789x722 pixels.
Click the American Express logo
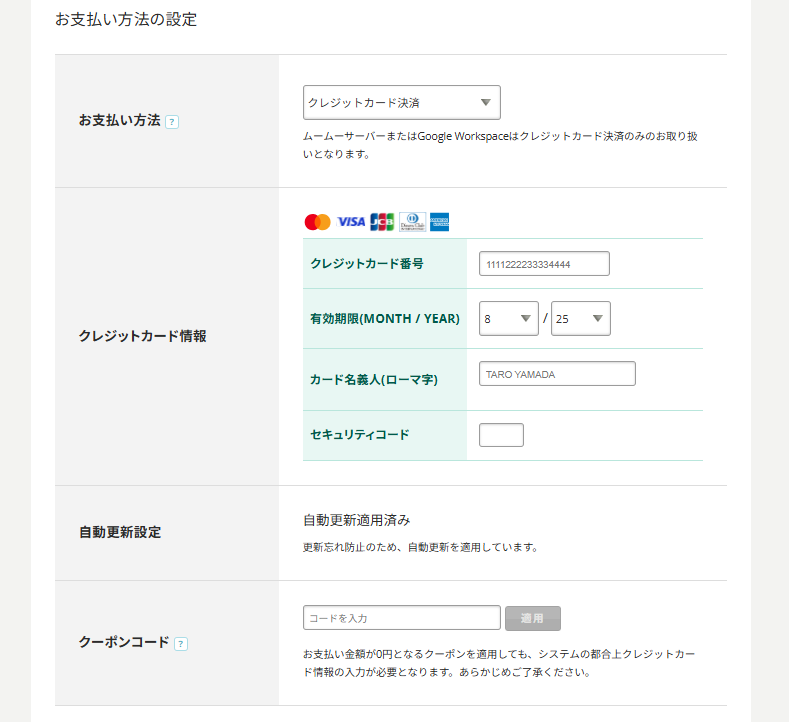[x=440, y=222]
